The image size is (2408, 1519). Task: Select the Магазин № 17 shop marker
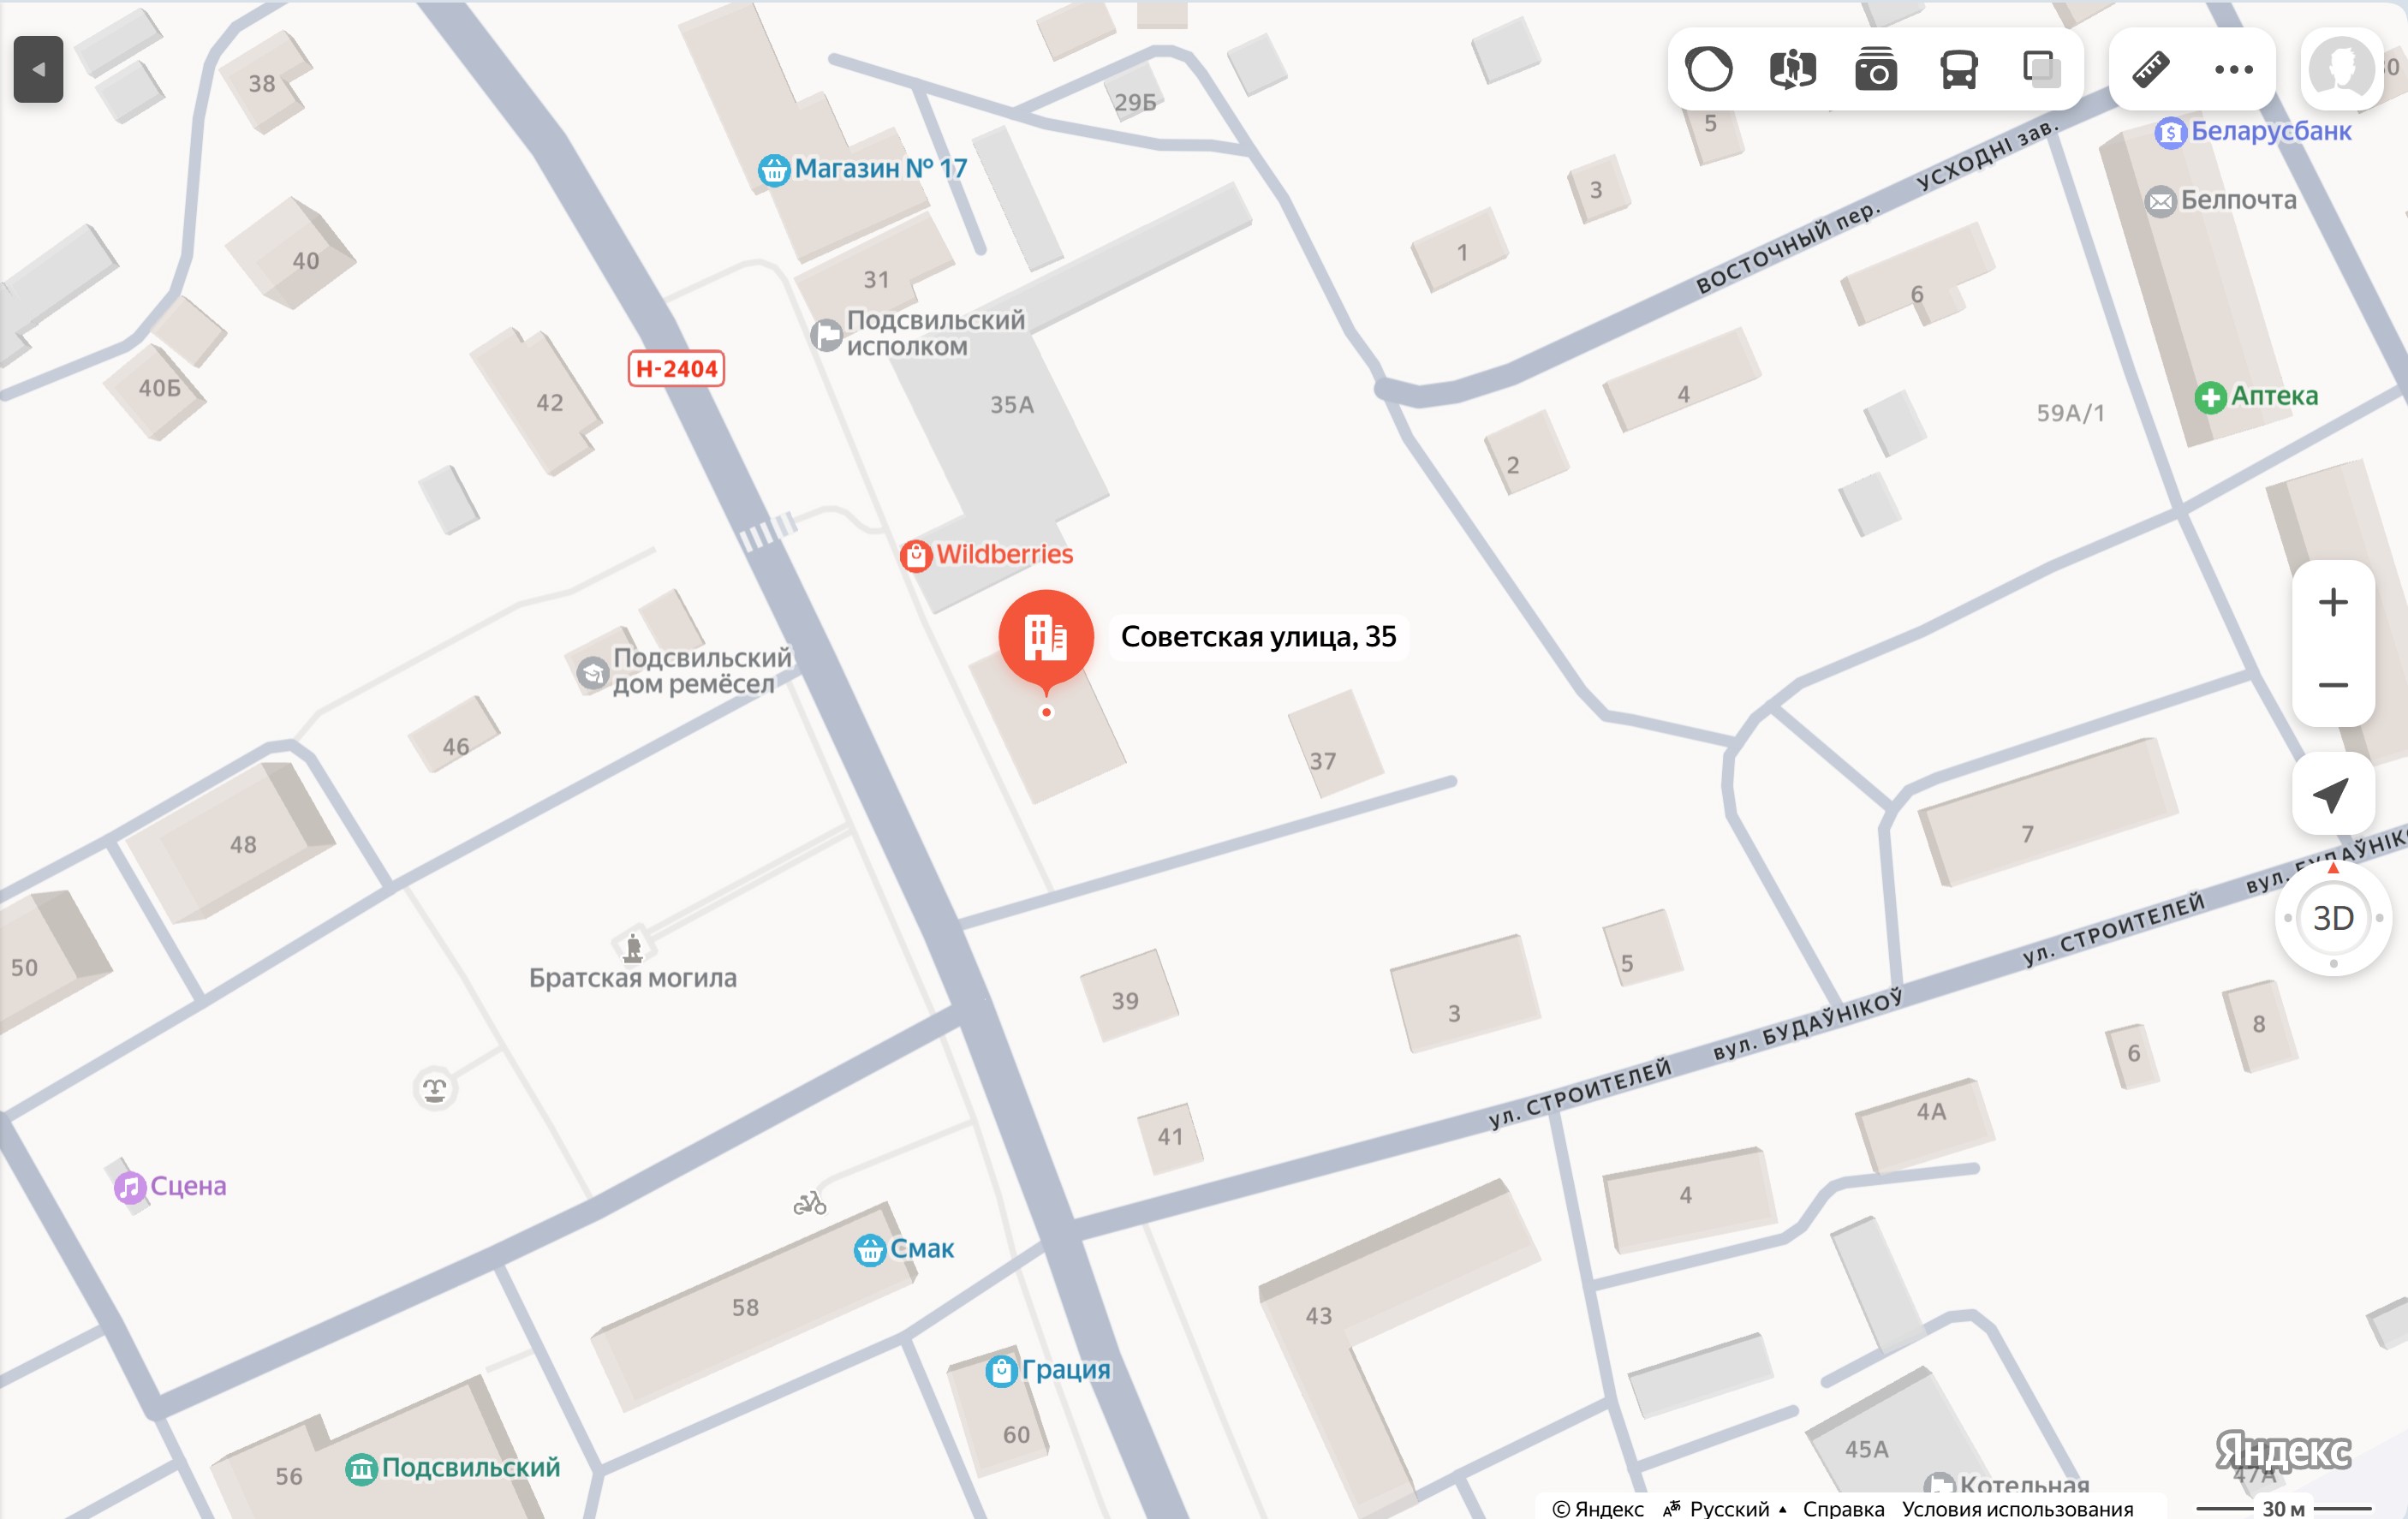[862, 169]
